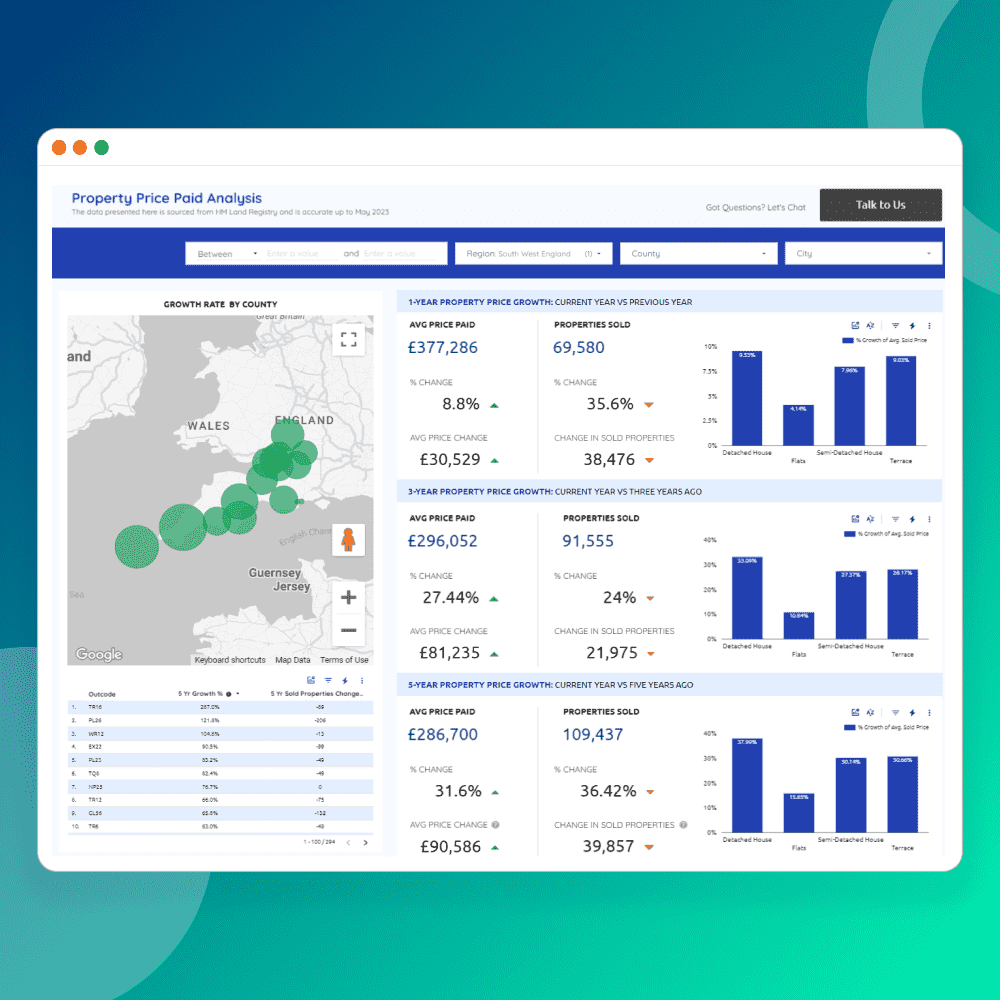Open three-dot menu on 3-year chart

click(929, 519)
